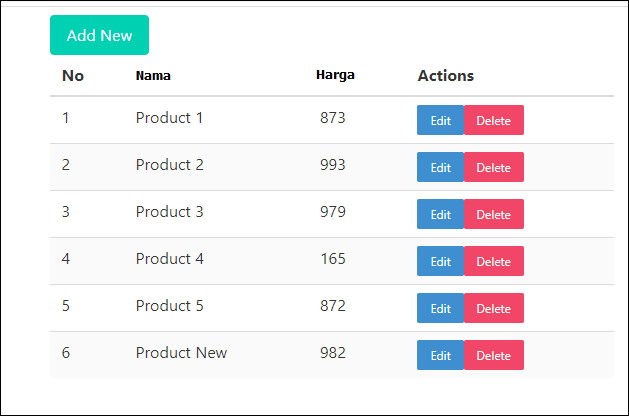Edit Product 1 row

[x=440, y=121]
